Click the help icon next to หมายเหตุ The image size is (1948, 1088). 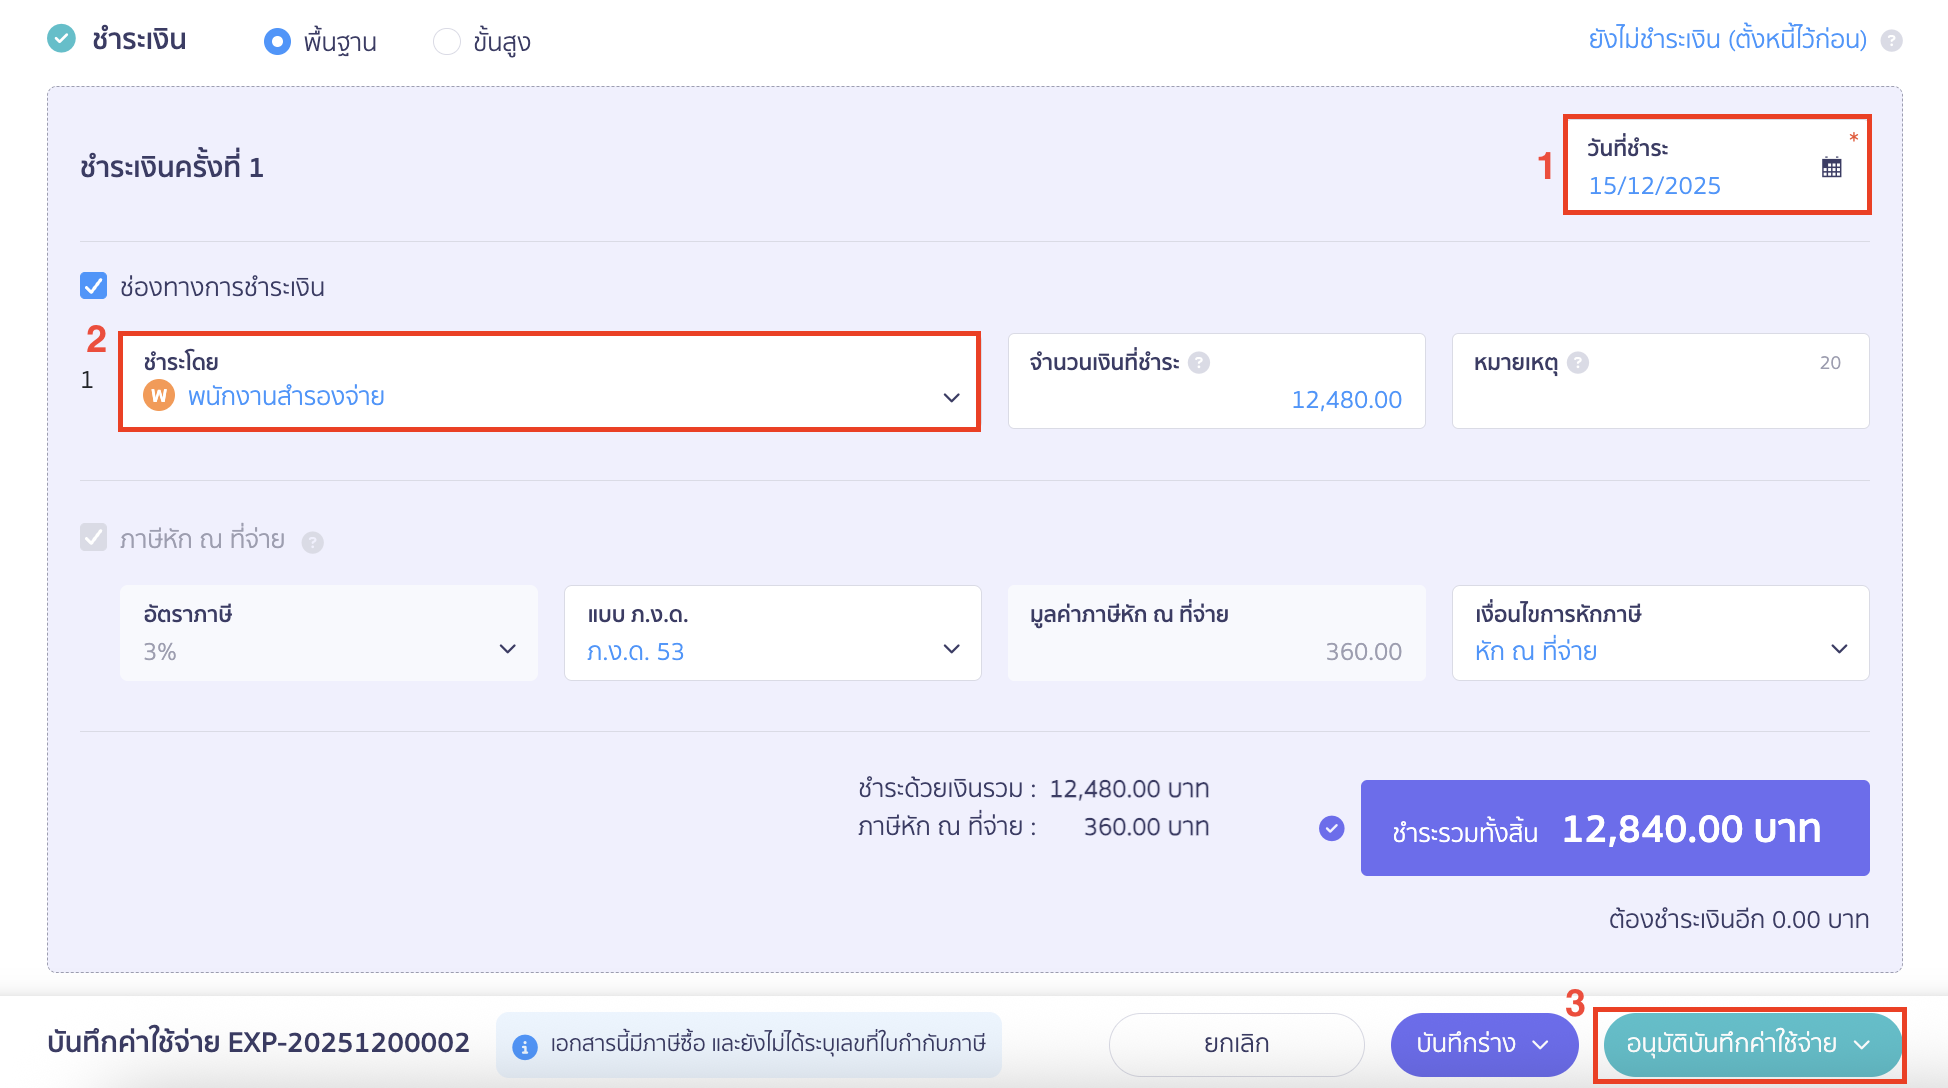tap(1578, 363)
